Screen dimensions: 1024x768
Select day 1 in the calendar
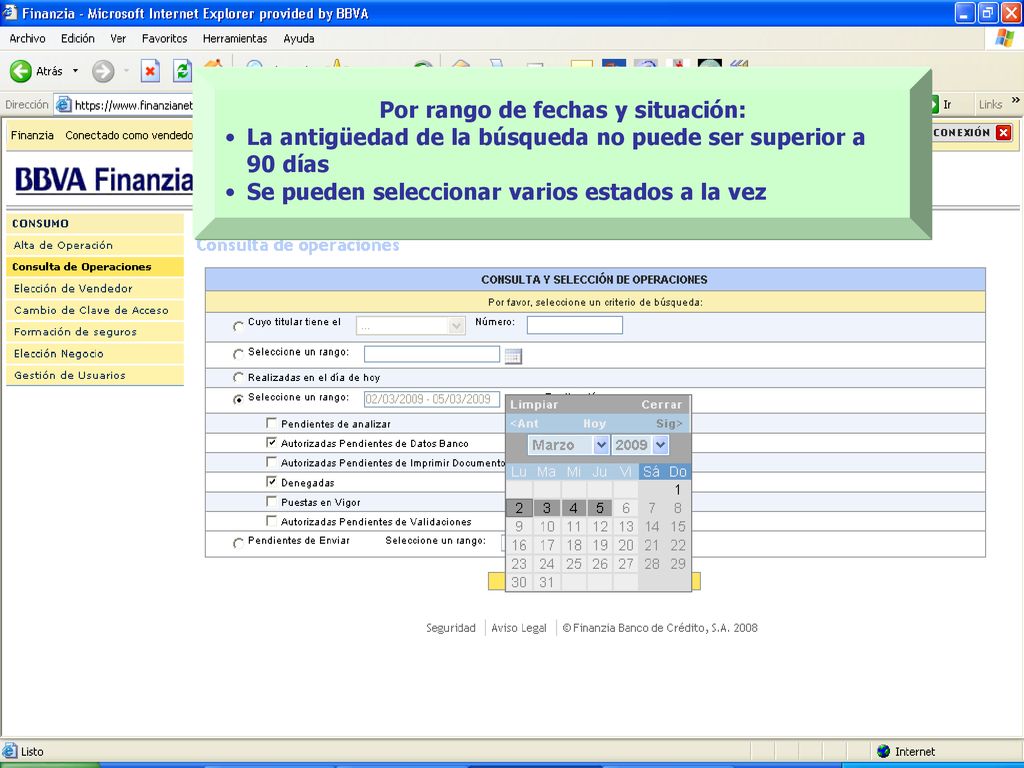coord(678,489)
